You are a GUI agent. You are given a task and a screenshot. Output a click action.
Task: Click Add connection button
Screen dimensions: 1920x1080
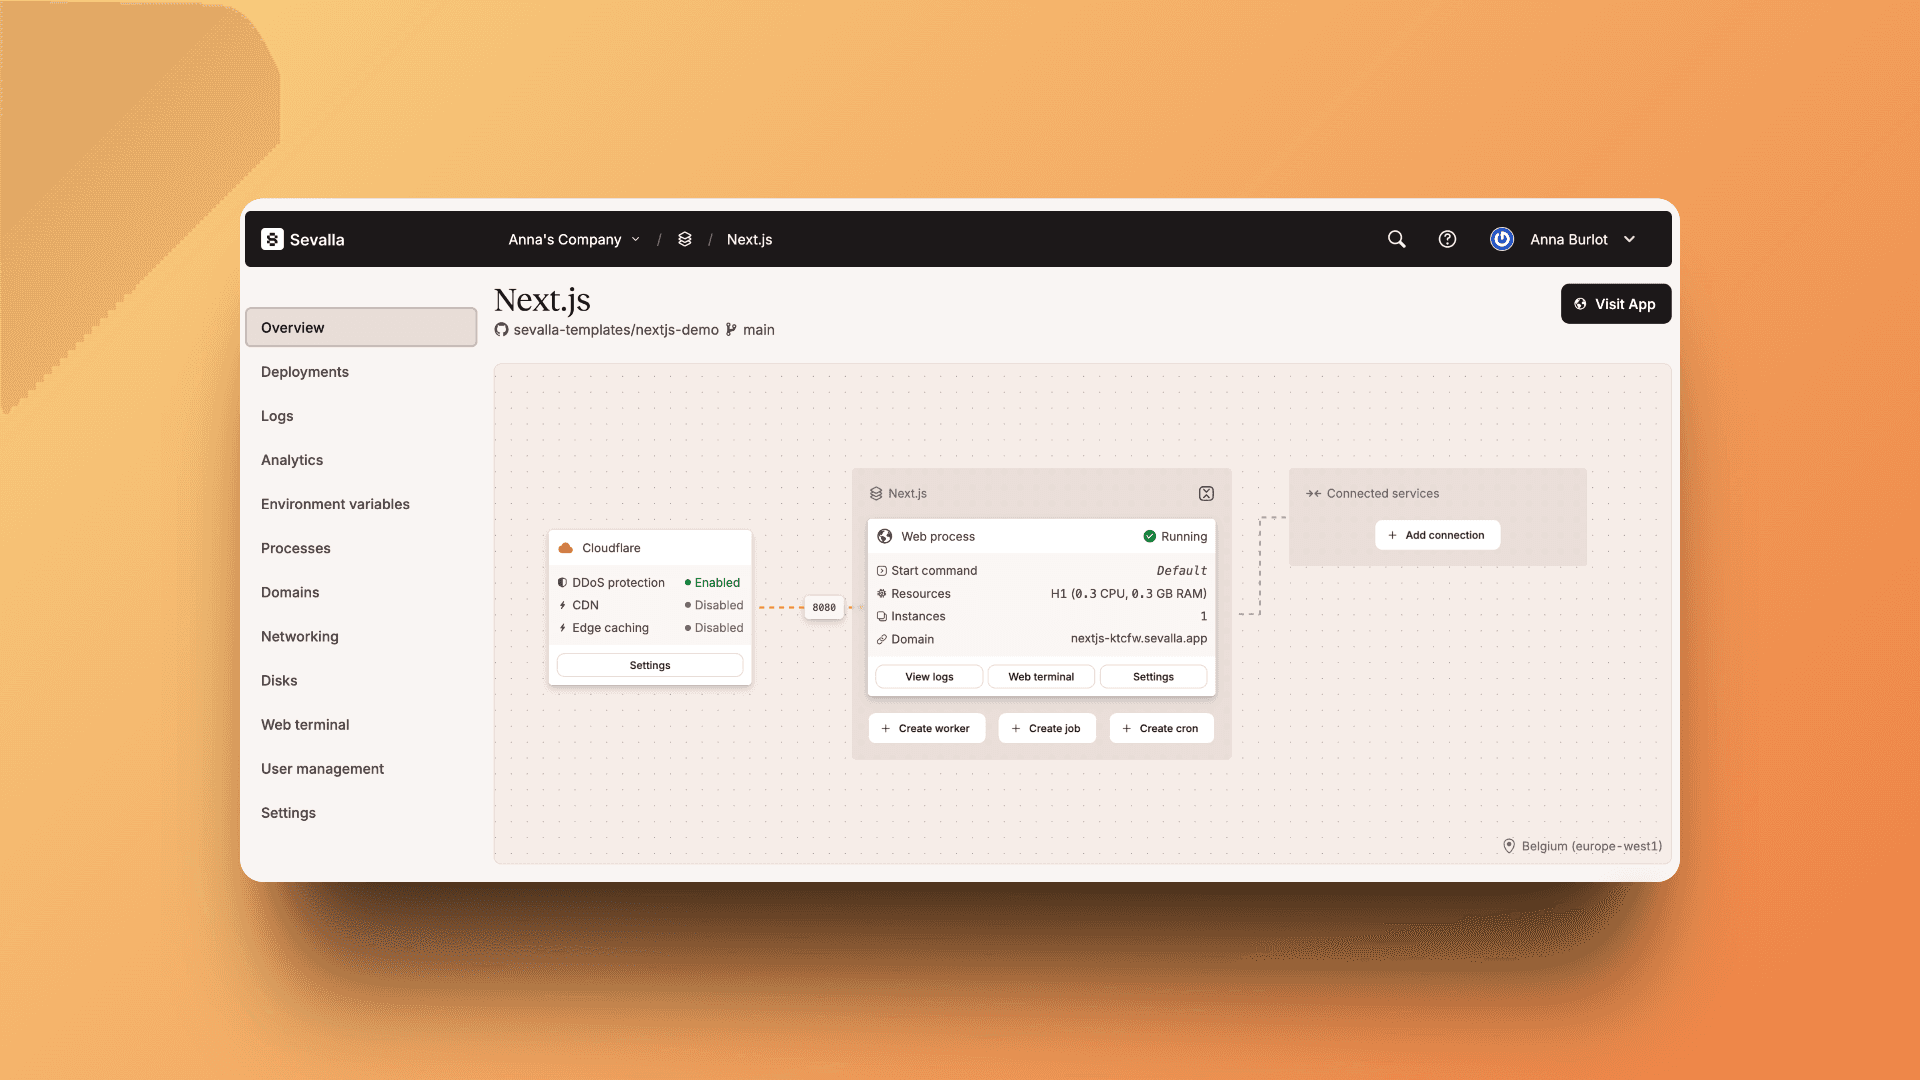(1437, 535)
